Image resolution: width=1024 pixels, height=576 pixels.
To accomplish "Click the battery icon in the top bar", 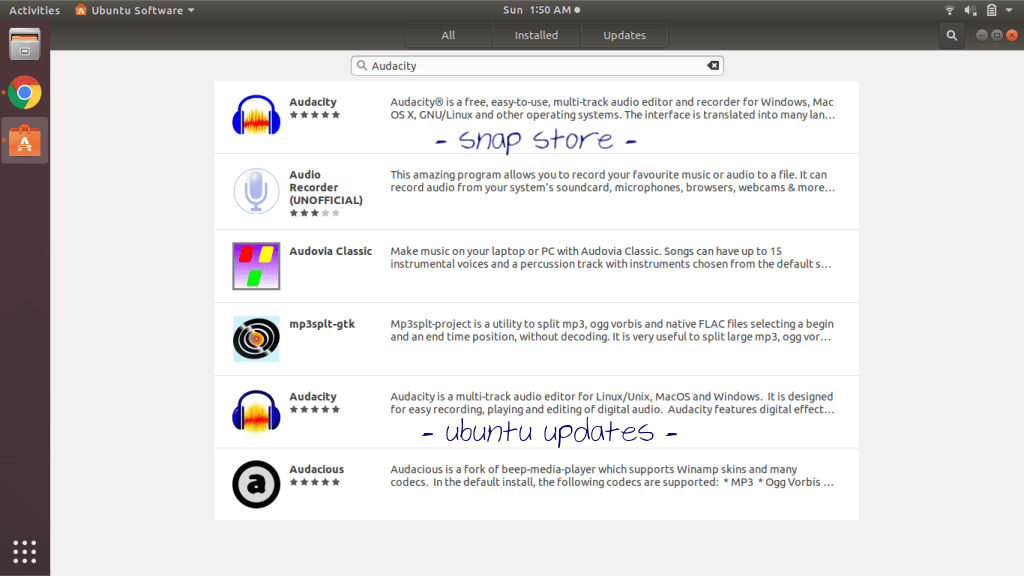I will coord(991,10).
